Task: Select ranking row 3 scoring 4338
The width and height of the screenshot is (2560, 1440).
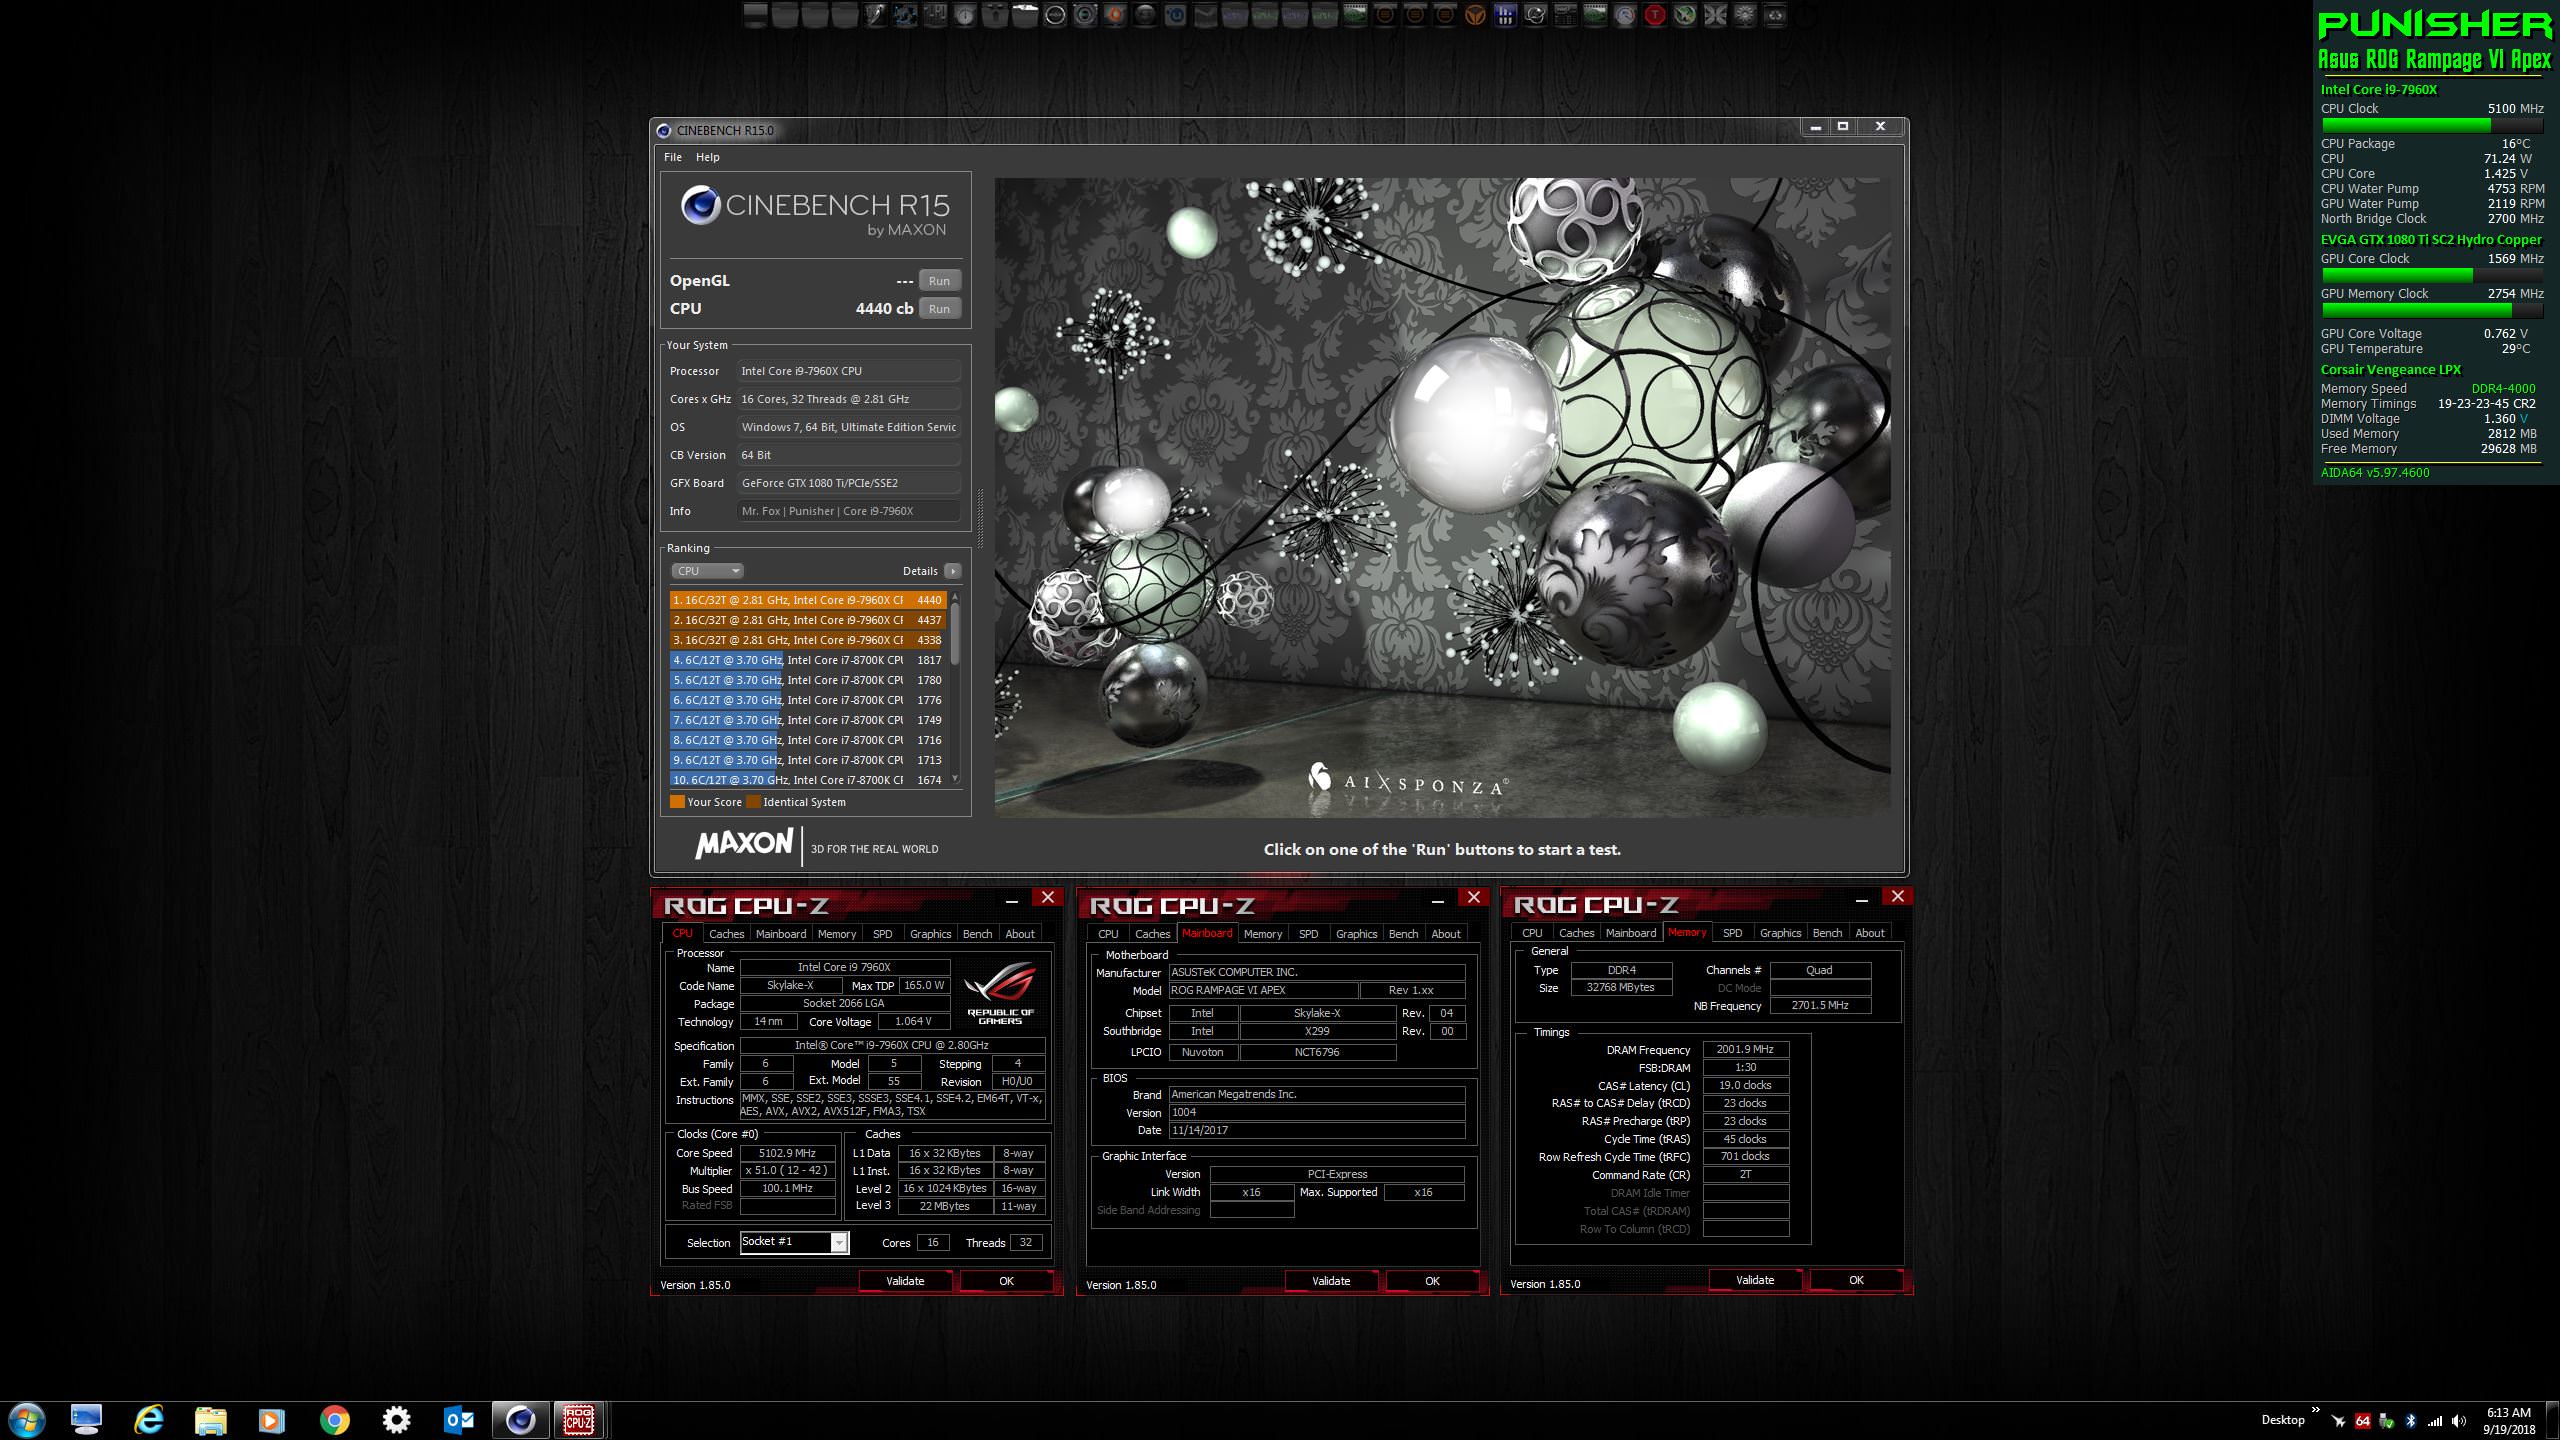Action: click(x=808, y=640)
